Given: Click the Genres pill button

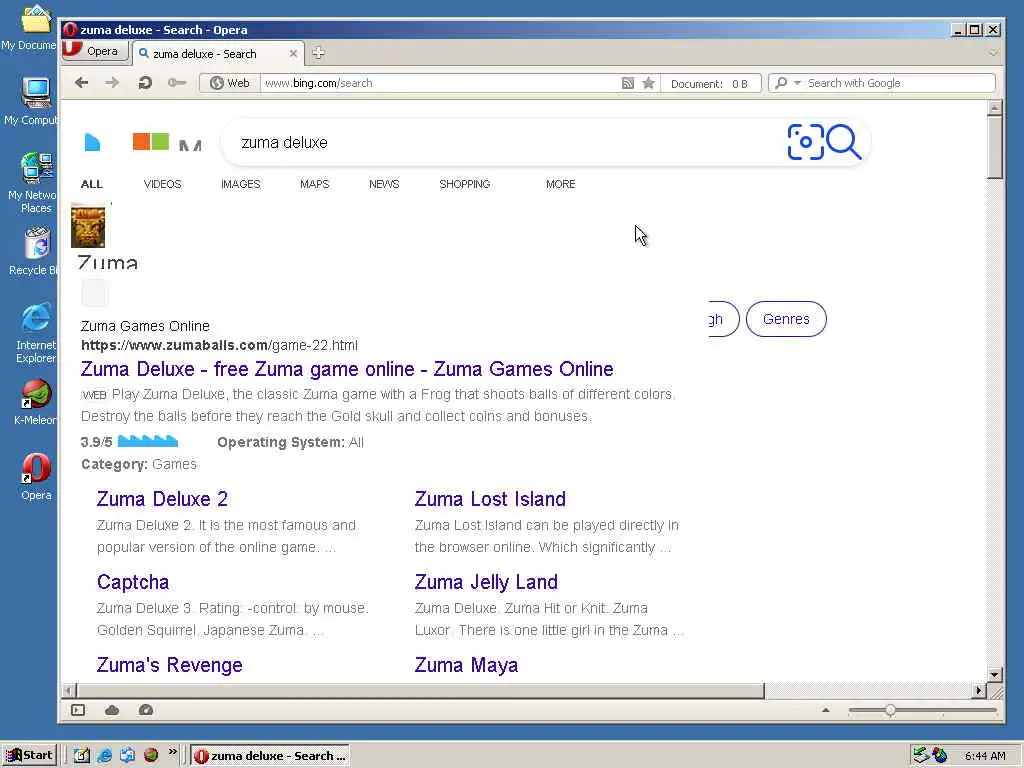Looking at the screenshot, I should 786,319.
